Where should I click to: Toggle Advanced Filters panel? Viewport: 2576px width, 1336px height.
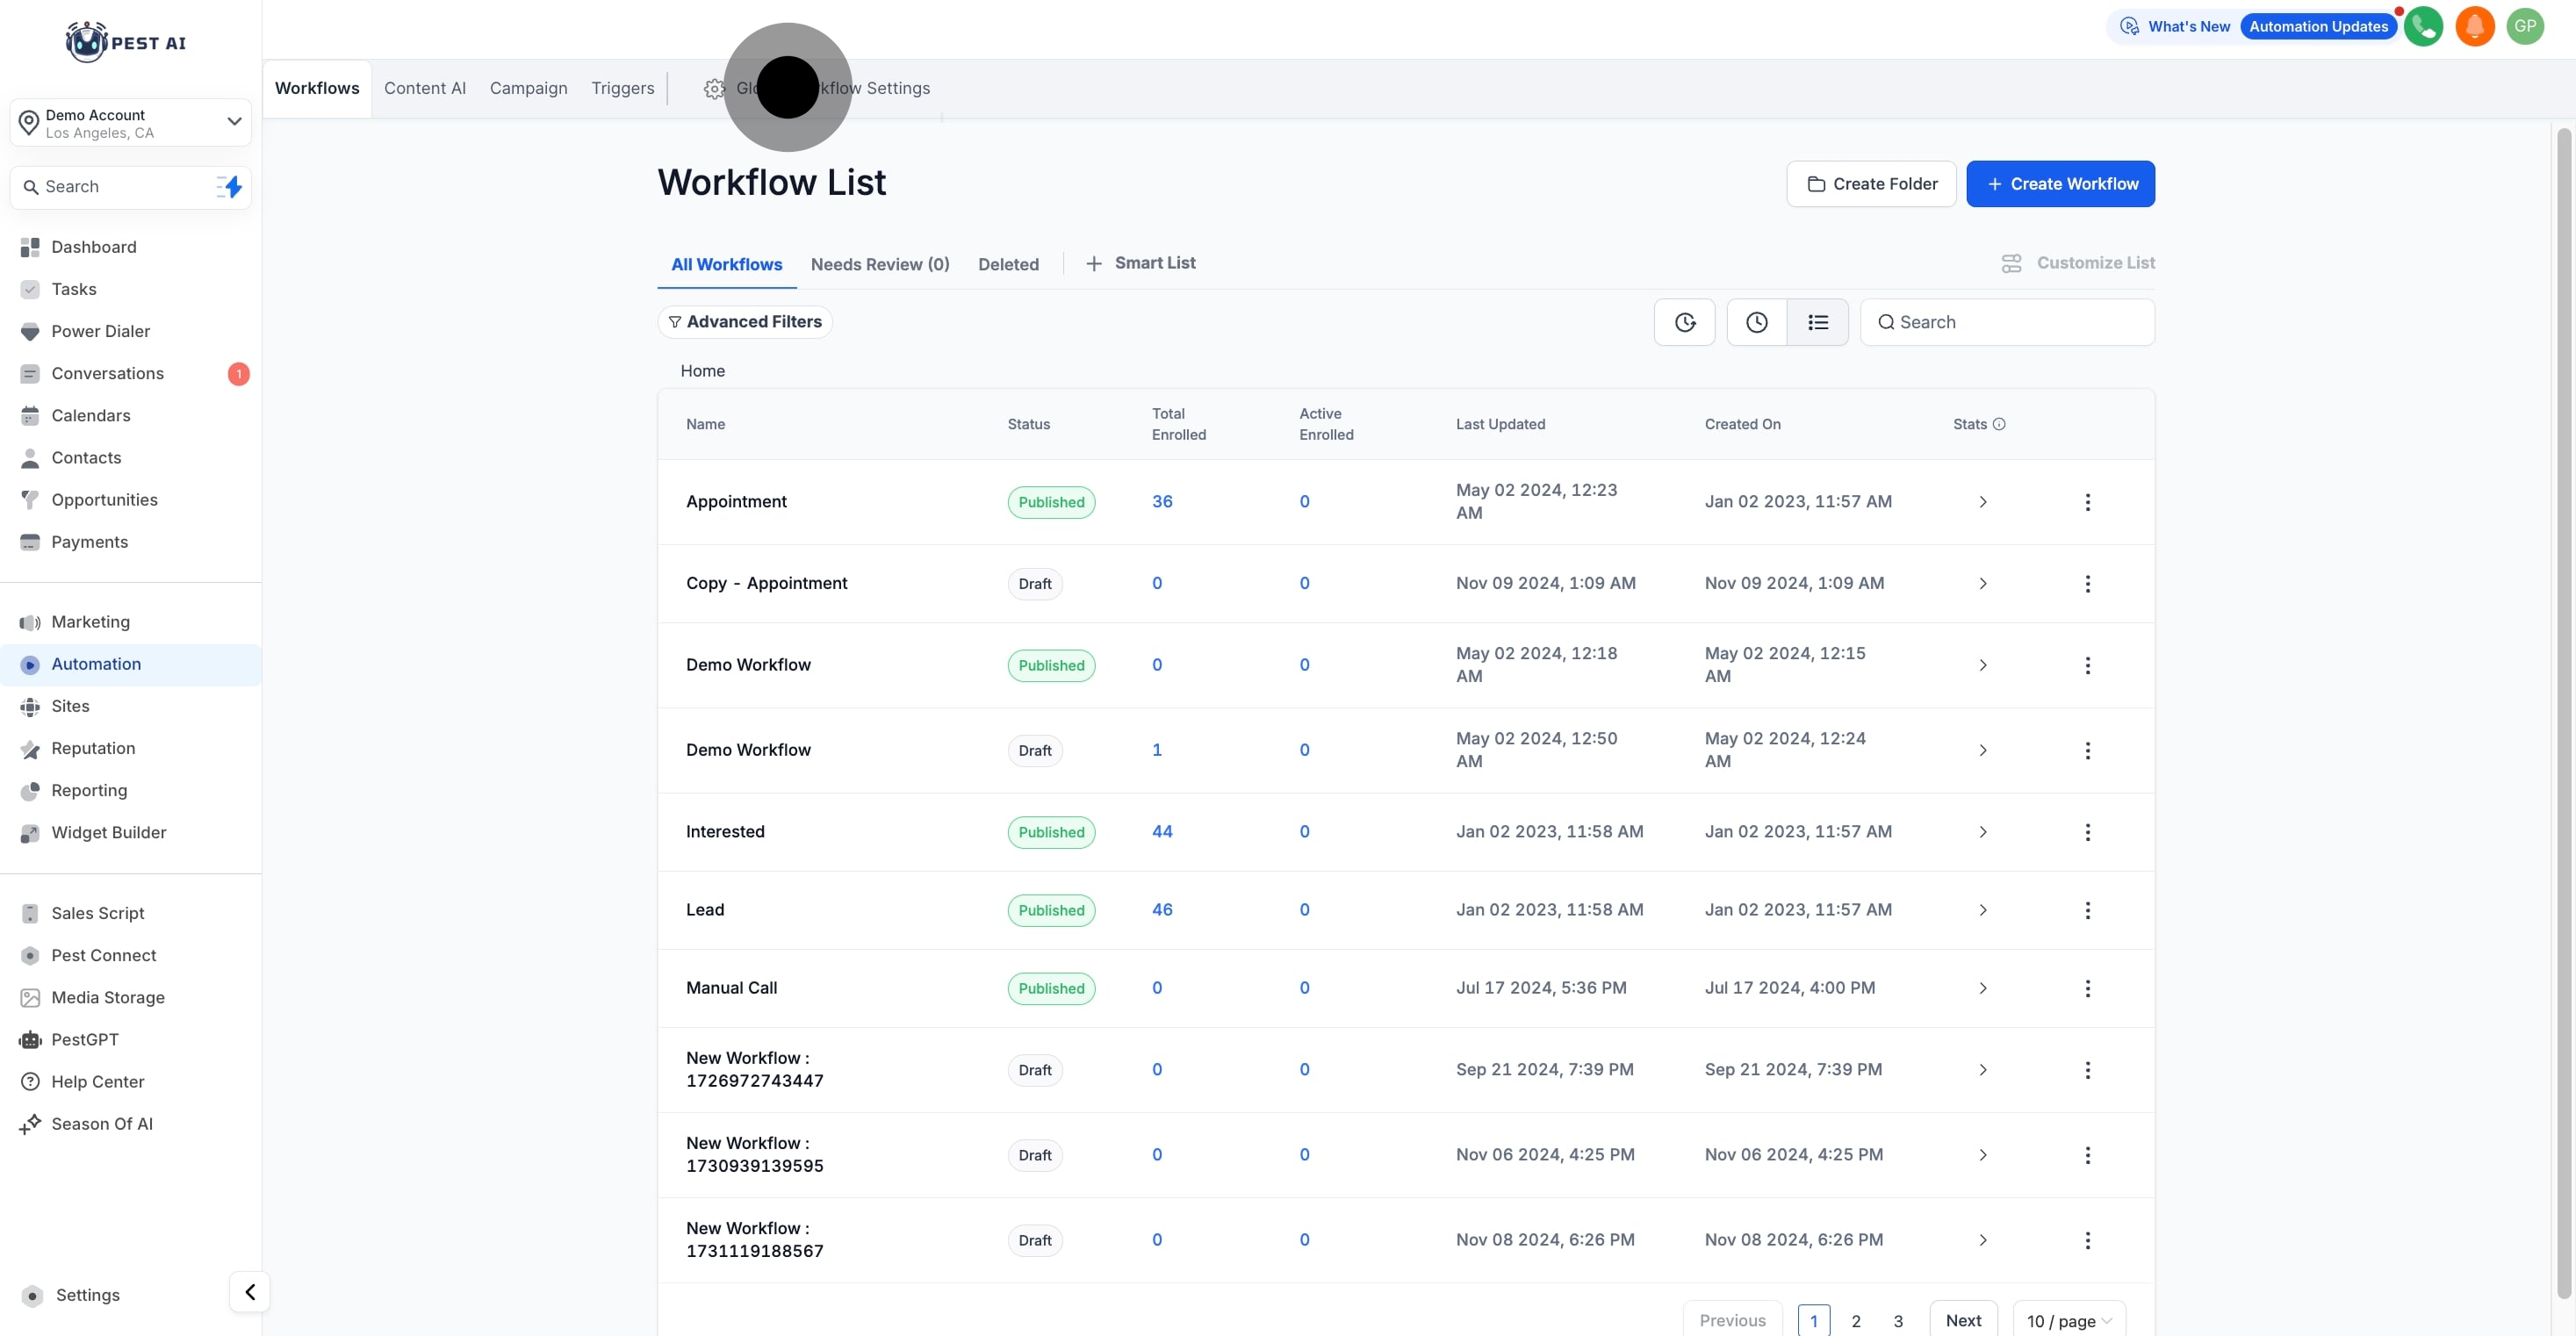(744, 321)
